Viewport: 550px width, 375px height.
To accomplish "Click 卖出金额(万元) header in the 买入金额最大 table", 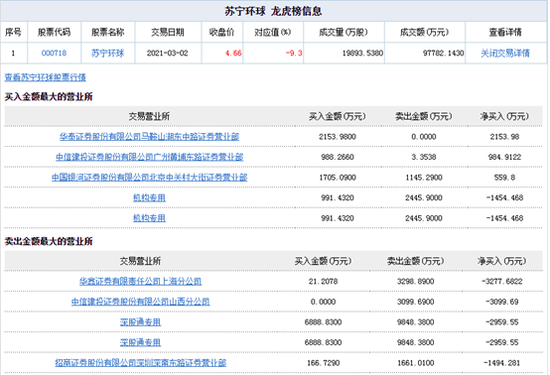I will (x=424, y=116).
